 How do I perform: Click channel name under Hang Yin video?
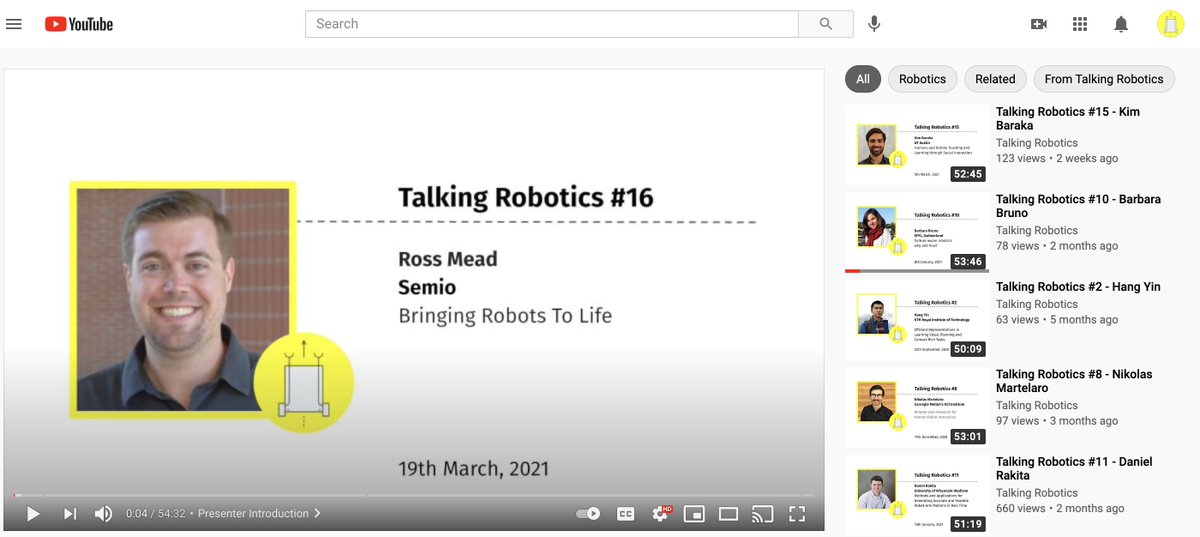tap(1036, 304)
